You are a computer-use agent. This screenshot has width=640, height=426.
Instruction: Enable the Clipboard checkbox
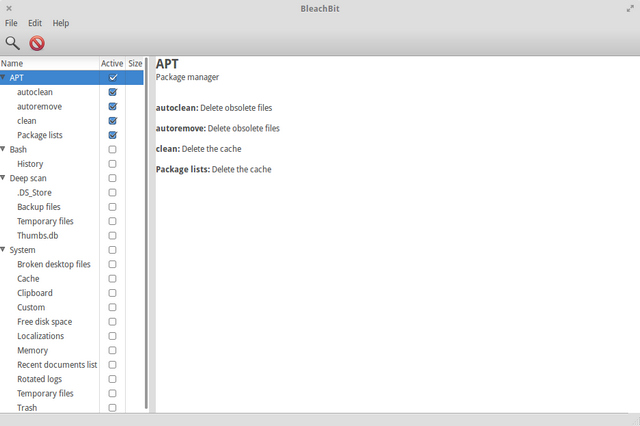(112, 293)
